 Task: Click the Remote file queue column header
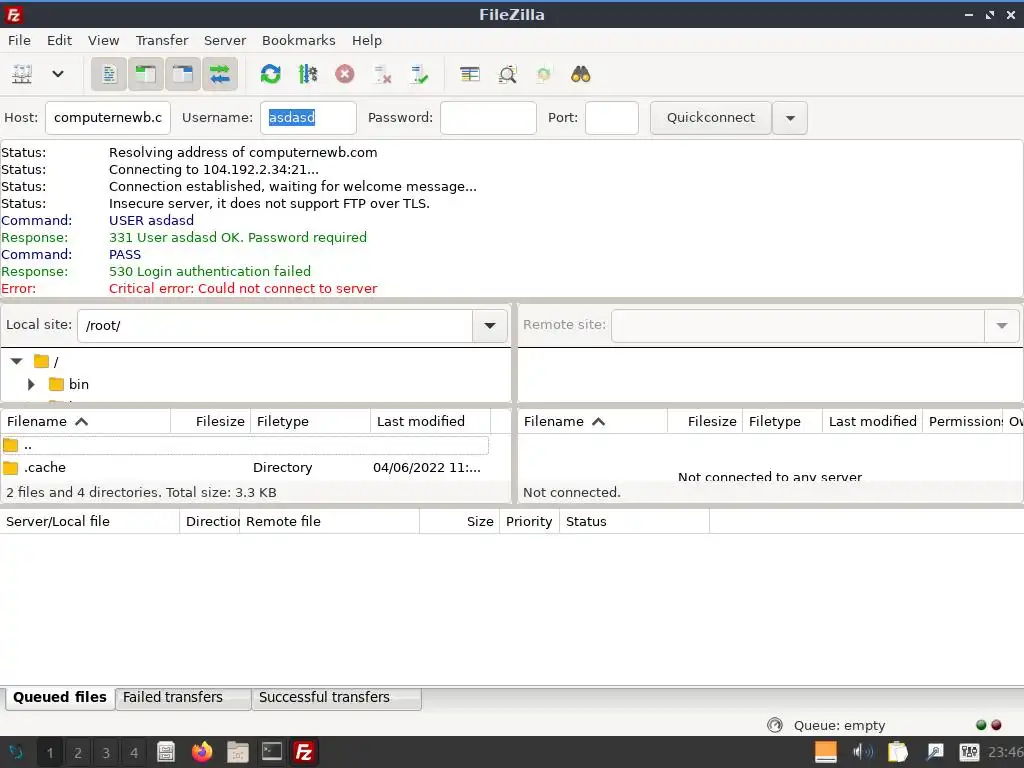pos(329,521)
